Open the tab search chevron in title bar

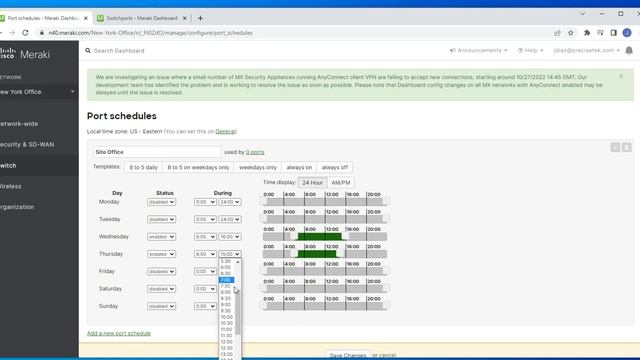click(582, 13)
